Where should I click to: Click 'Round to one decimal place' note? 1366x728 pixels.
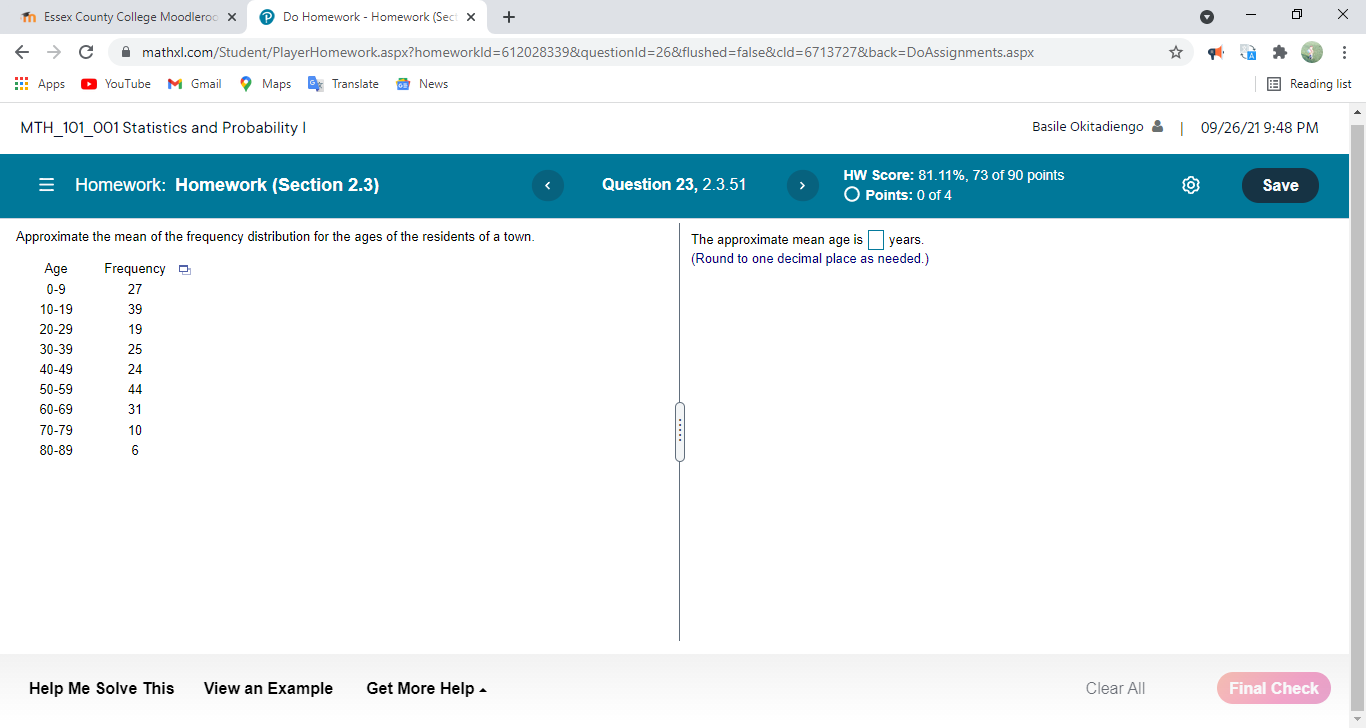[810, 259]
